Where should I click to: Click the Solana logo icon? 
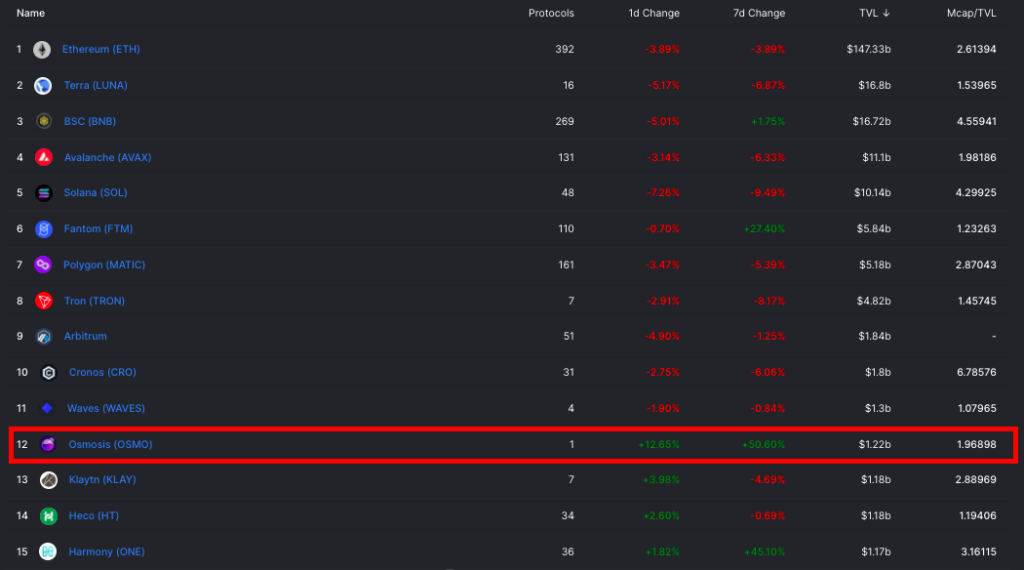44,193
